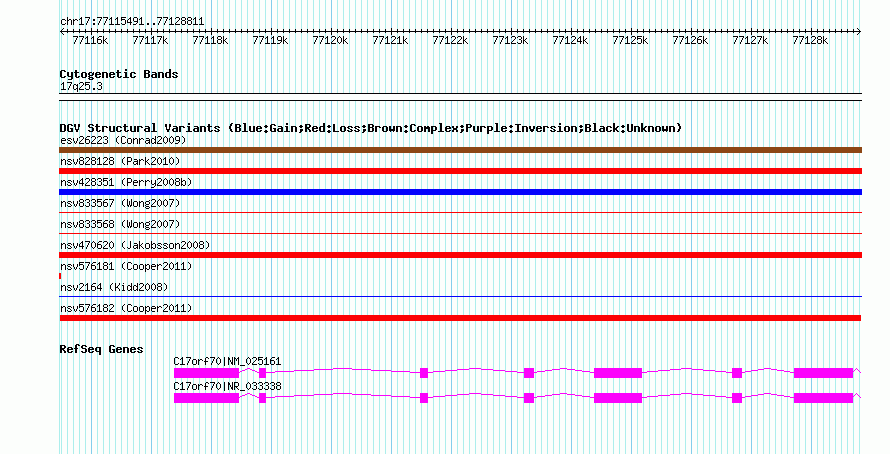Click the red nsv828128 loss bar
Image resolution: width=890 pixels, height=454 pixels.
460,171
